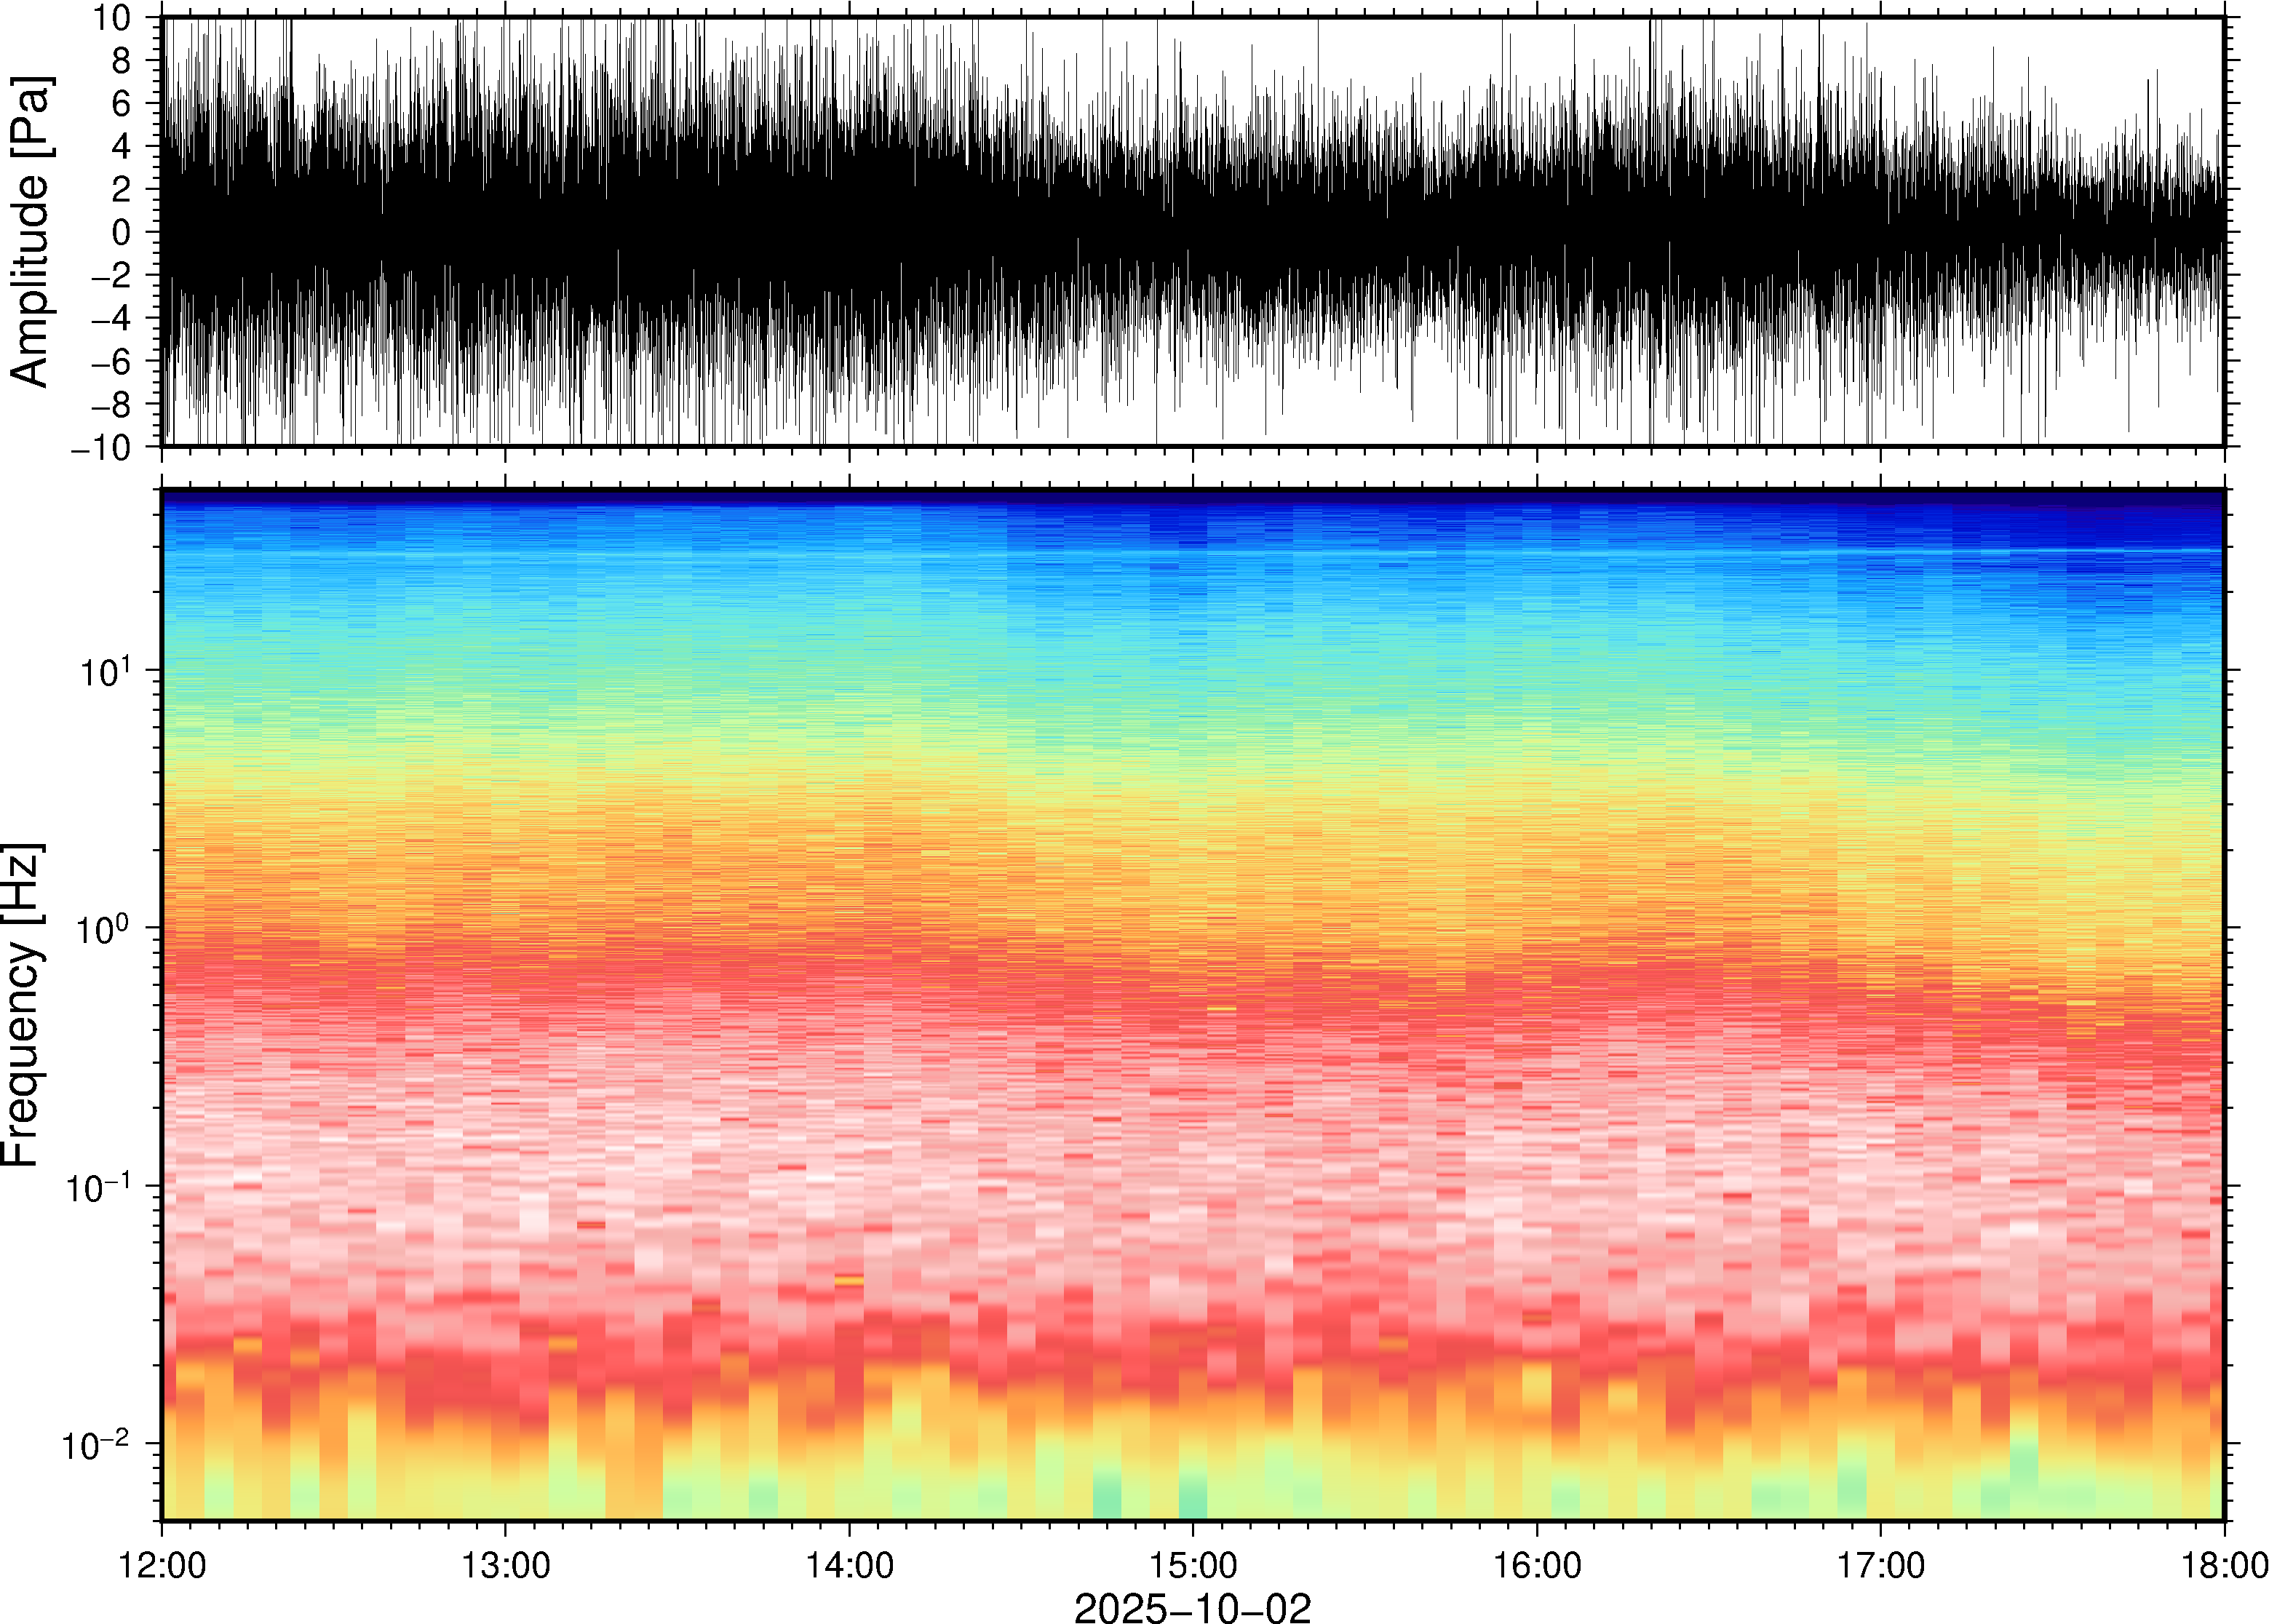
Task: Click the 0 amplitude tick label
Action: pyautogui.click(x=121, y=233)
